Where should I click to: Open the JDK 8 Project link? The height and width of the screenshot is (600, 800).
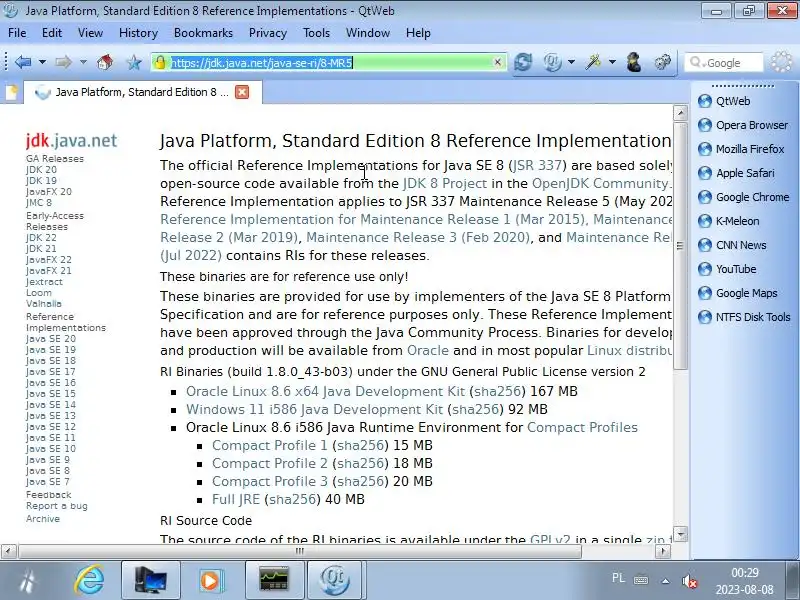tap(445, 183)
